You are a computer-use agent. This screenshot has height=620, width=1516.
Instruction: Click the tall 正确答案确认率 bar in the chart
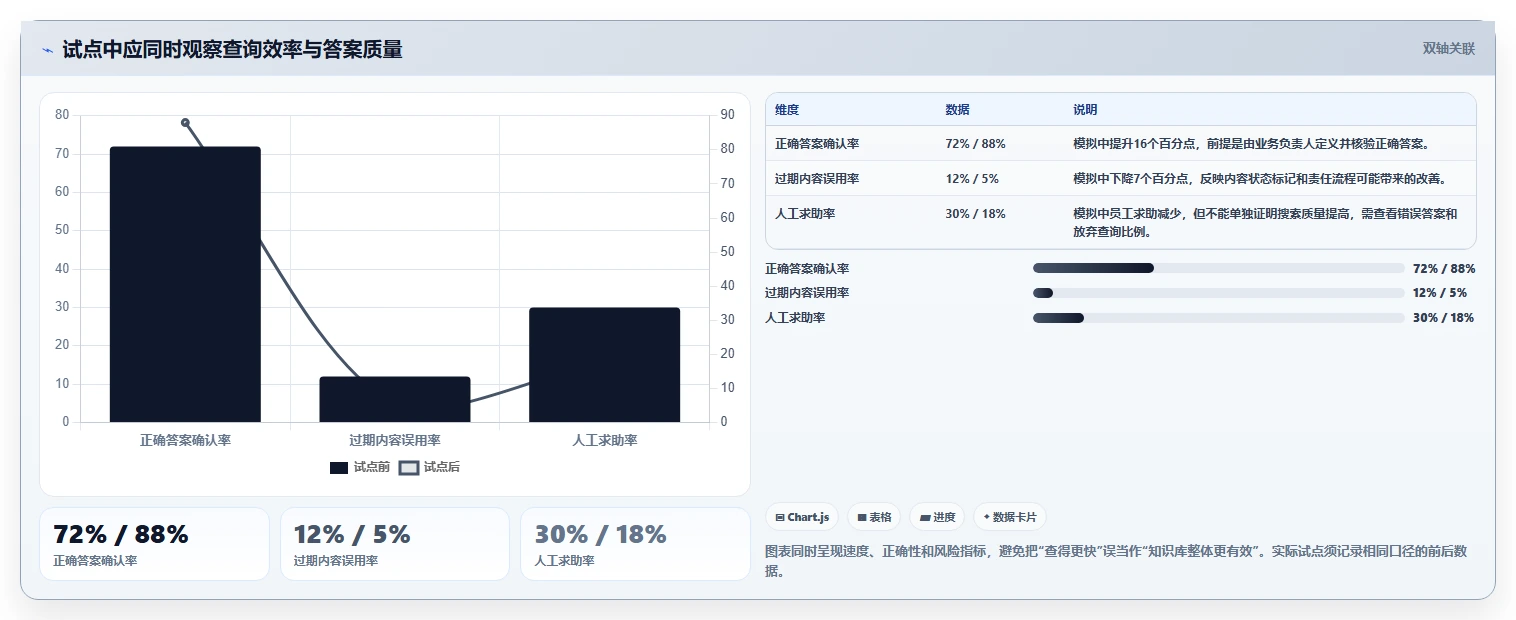click(185, 284)
